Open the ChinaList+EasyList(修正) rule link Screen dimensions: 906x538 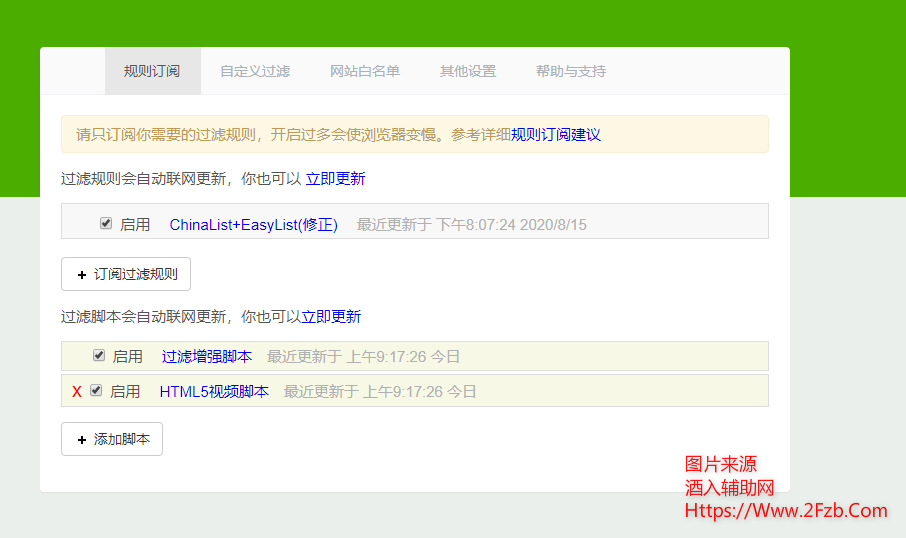[254, 225]
